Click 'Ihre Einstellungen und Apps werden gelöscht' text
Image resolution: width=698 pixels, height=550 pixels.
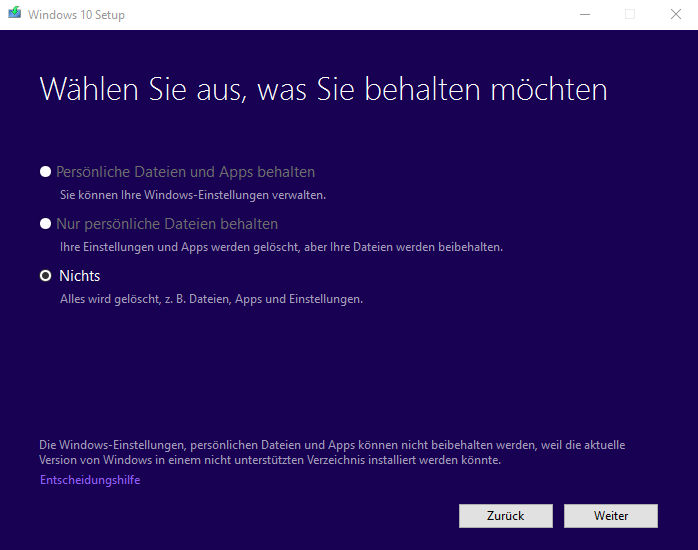(x=281, y=247)
